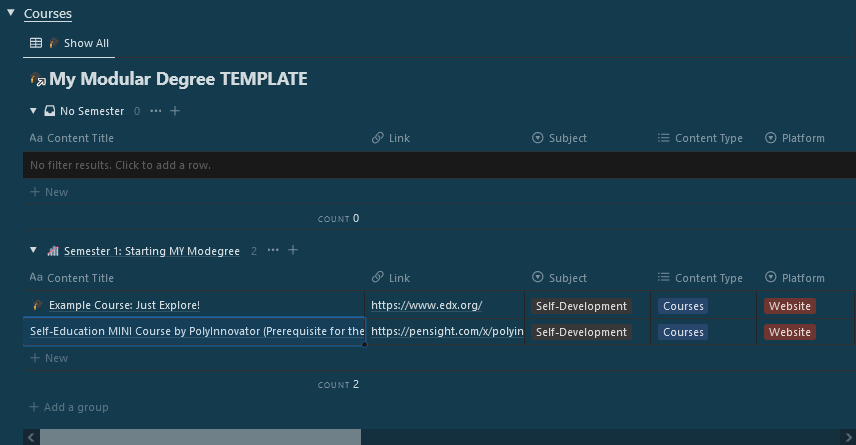Click the Link column header in Semester 1 table

(399, 278)
